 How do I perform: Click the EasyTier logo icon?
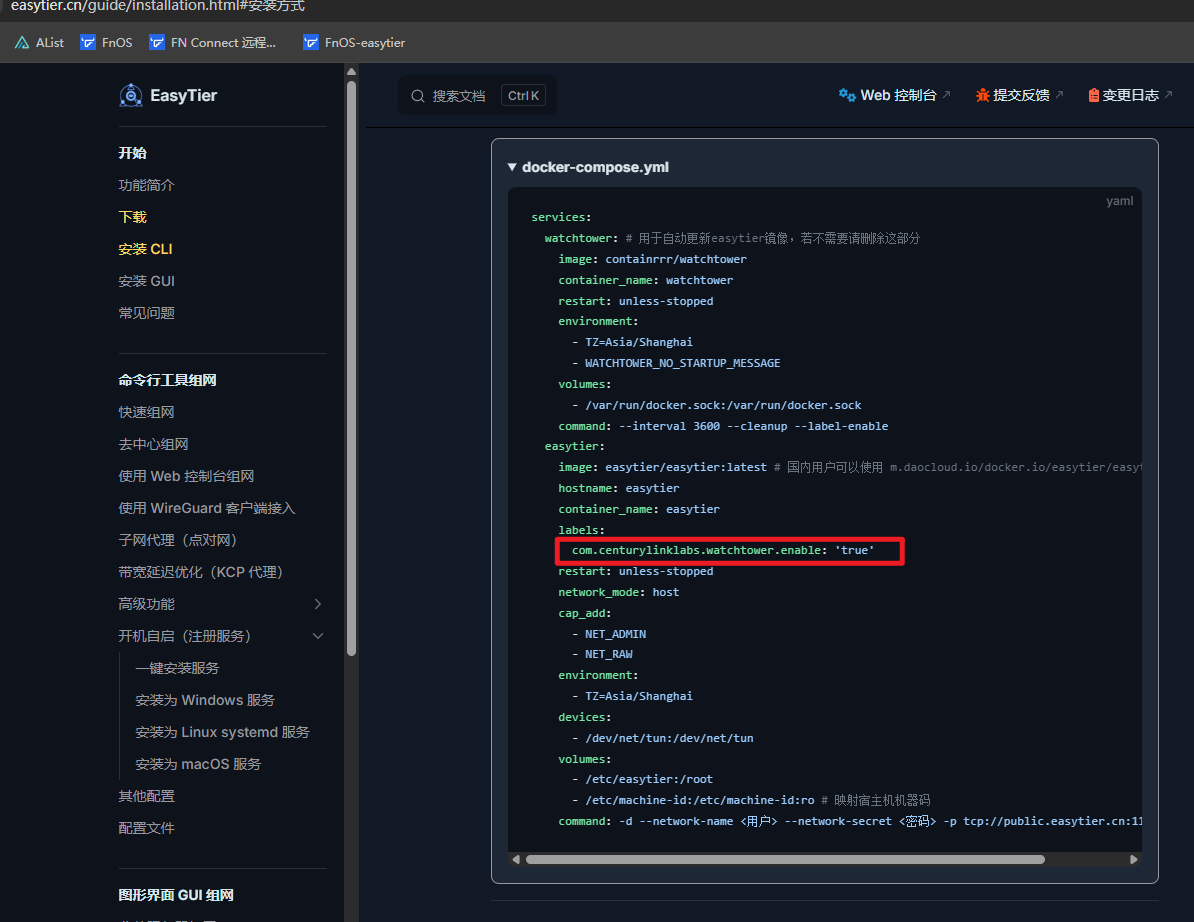[131, 95]
